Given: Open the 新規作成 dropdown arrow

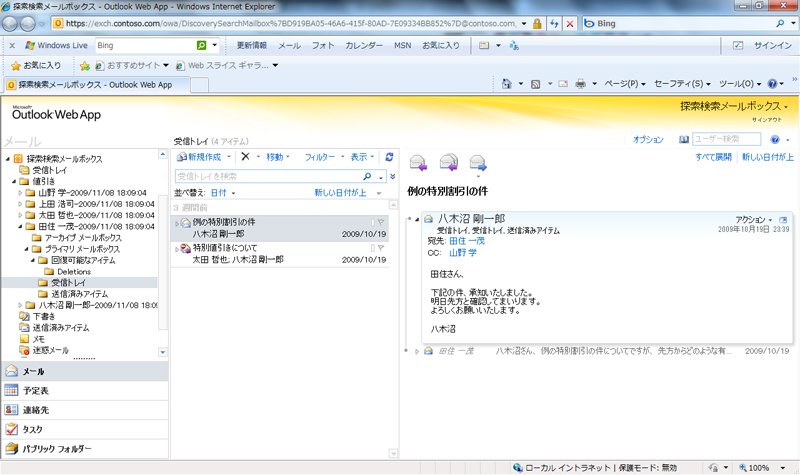Looking at the screenshot, I should click(229, 157).
